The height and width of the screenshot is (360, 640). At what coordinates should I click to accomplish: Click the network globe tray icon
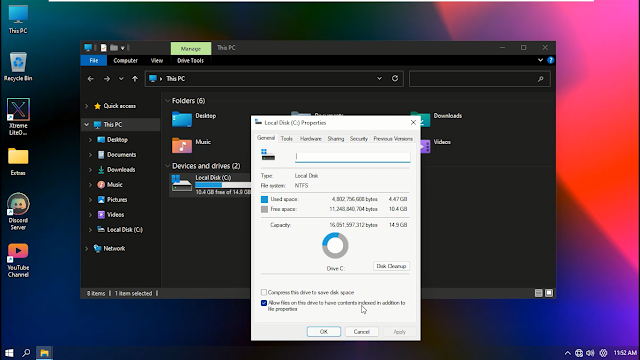pyautogui.click(x=579, y=353)
